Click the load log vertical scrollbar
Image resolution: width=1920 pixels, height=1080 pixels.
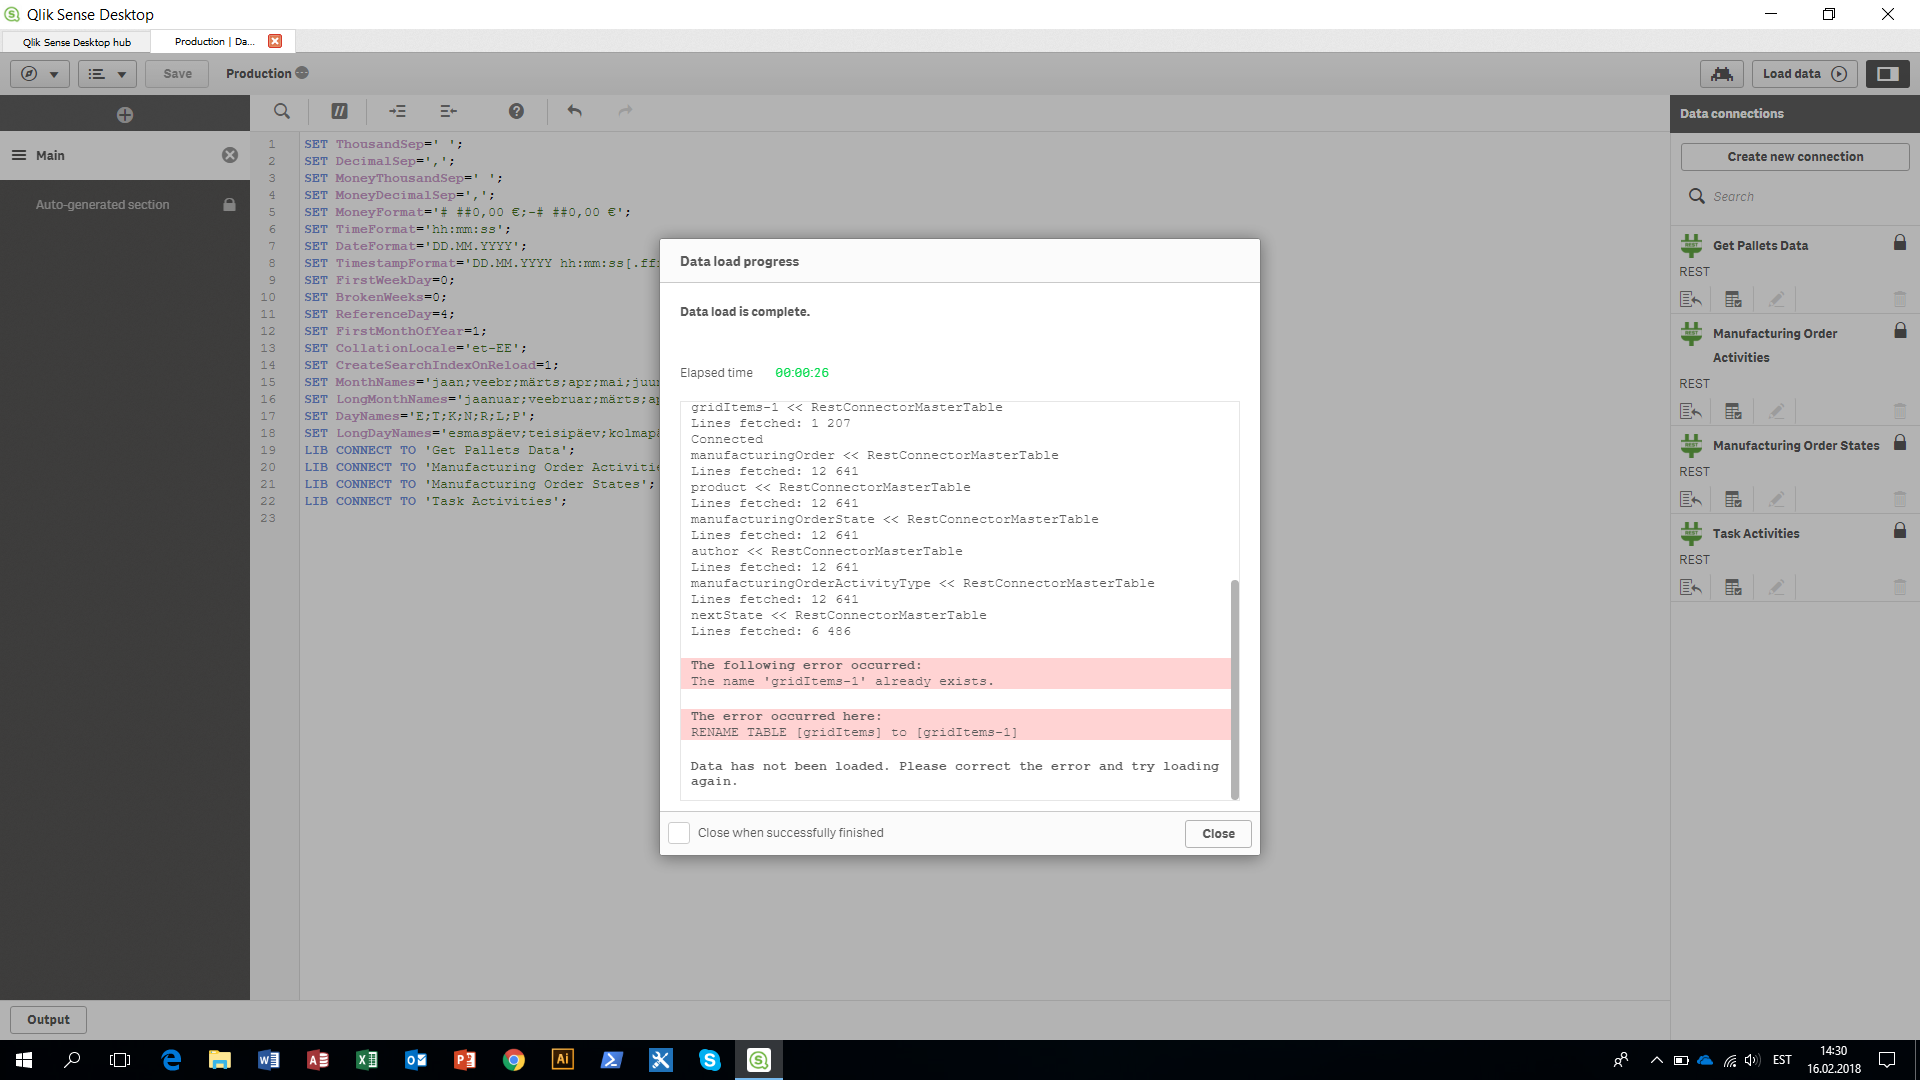(1235, 689)
